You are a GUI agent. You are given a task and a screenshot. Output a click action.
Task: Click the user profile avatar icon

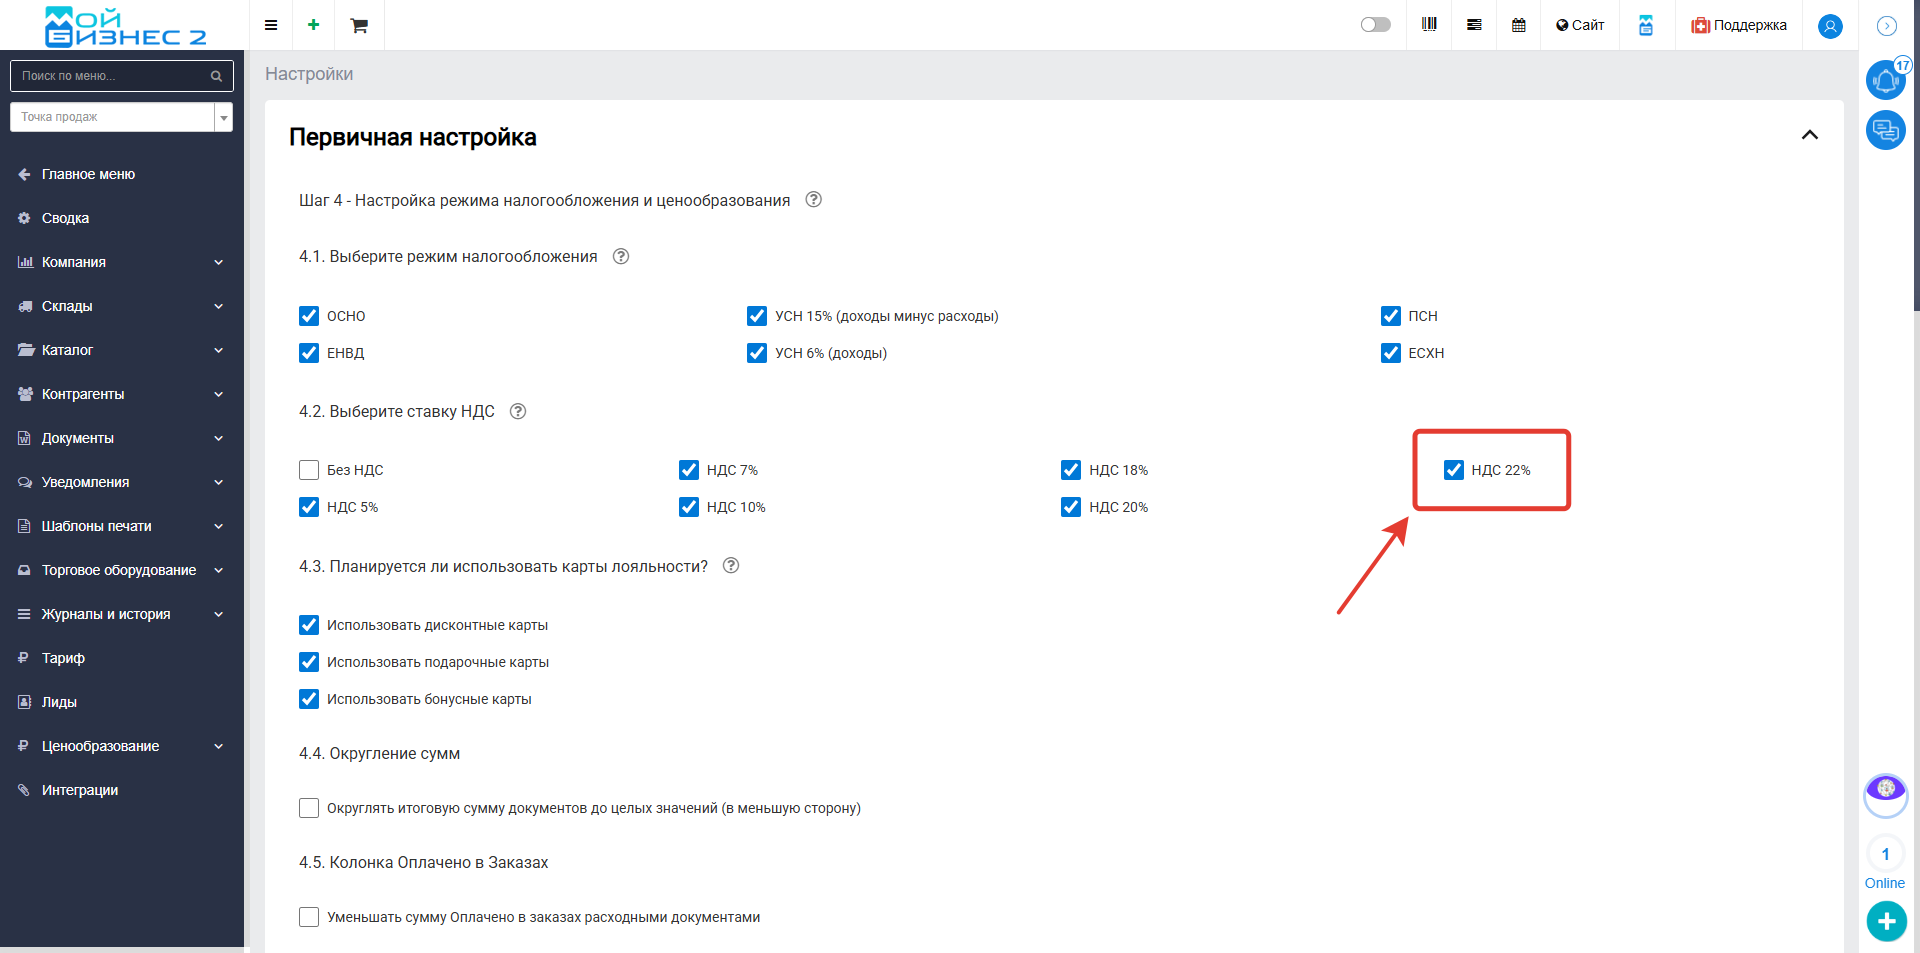coord(1830,26)
